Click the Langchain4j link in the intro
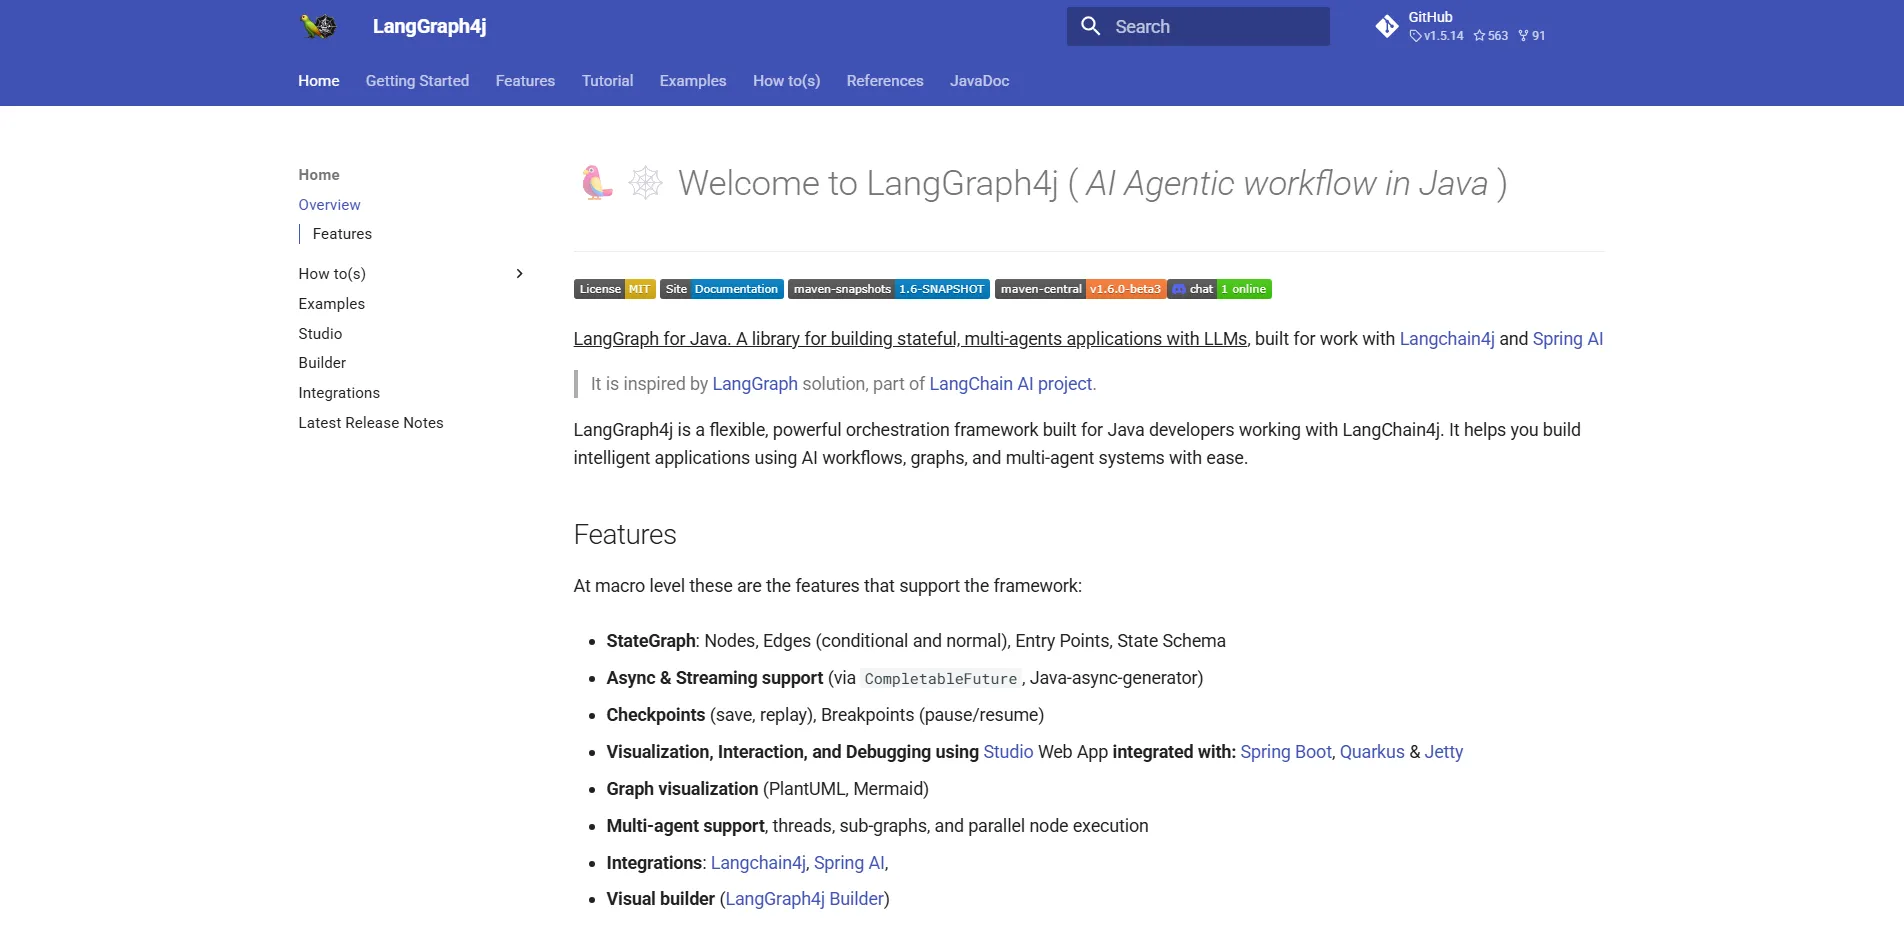The height and width of the screenshot is (933, 1904). pyautogui.click(x=1446, y=339)
